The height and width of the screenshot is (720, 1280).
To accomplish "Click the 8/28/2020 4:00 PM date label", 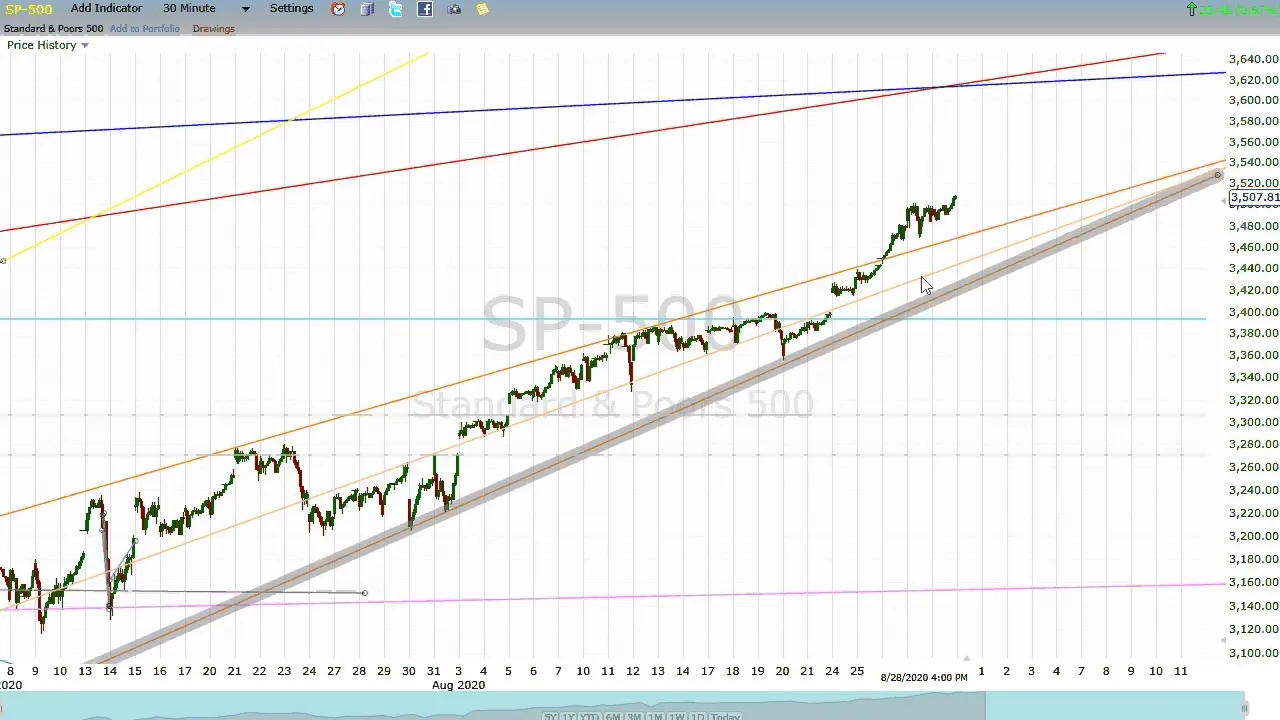I will [923, 678].
